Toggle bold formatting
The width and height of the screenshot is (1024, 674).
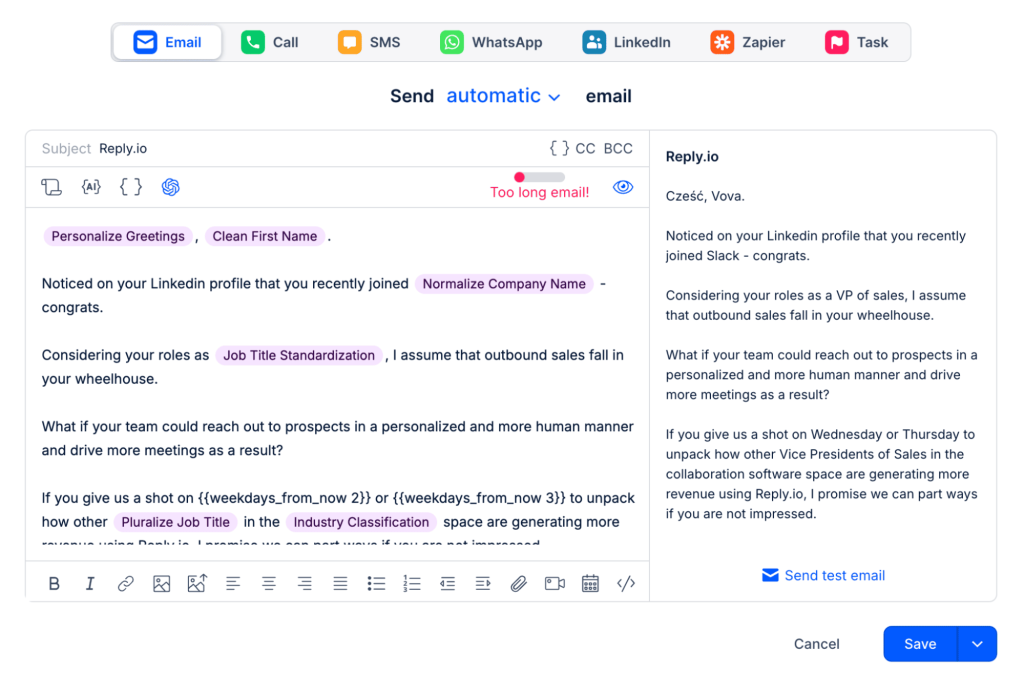[x=54, y=583]
